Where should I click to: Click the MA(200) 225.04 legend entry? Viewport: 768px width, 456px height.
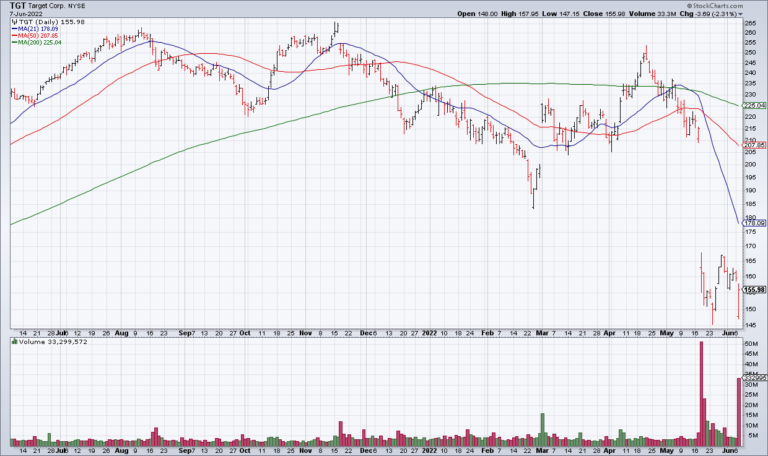tap(40, 43)
